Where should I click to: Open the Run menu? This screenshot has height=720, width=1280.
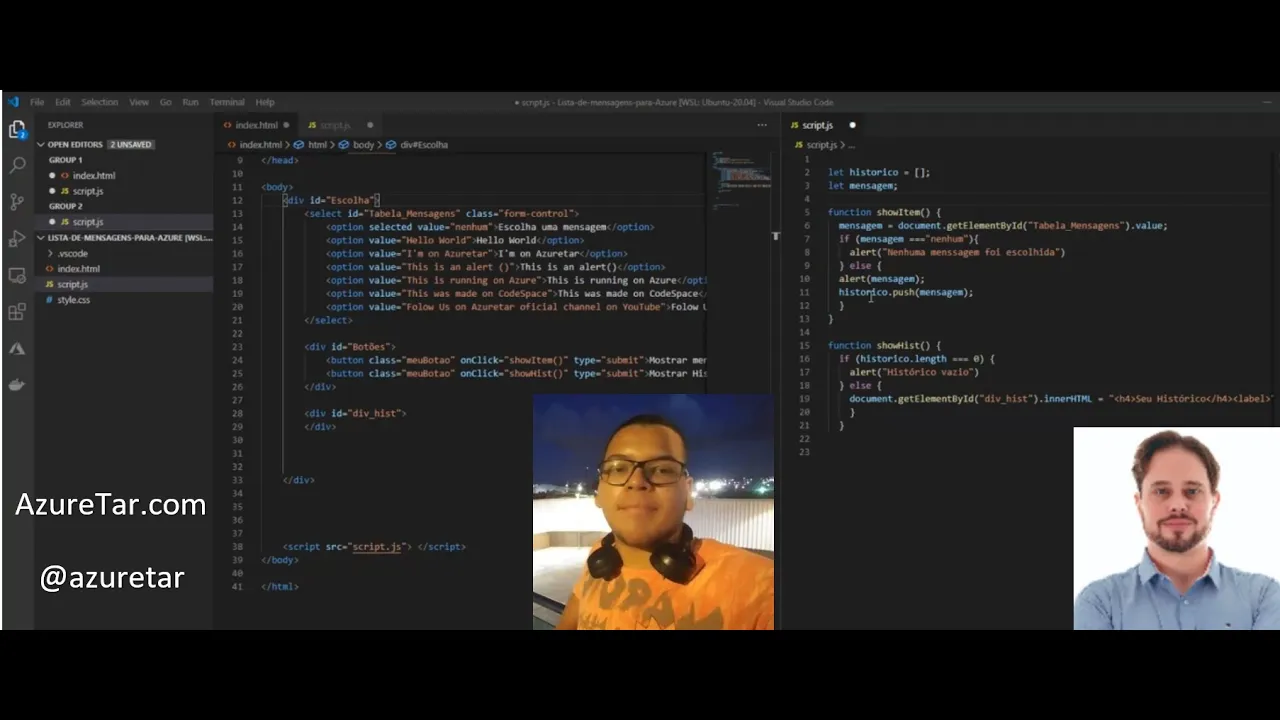190,102
